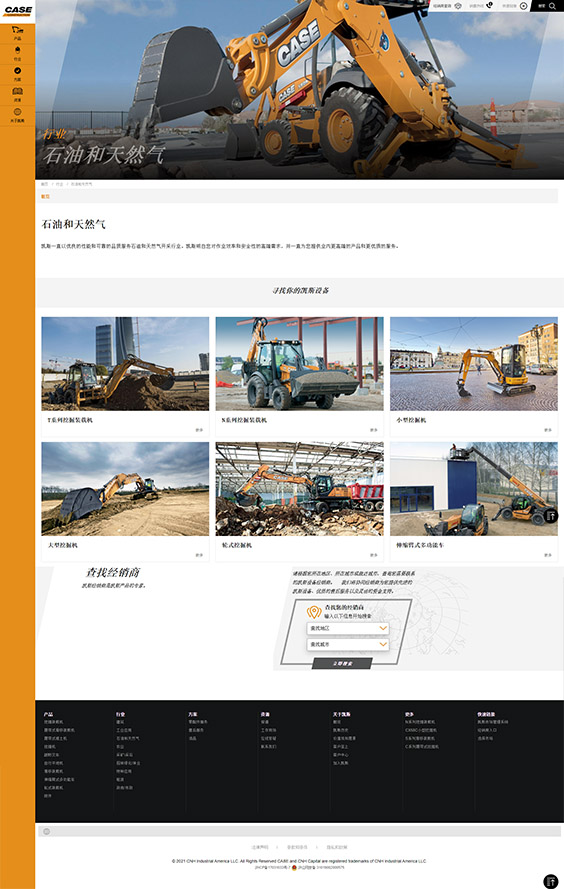Click the N系列挖掘装载机 title text
The width and height of the screenshot is (564, 889).
click(244, 420)
